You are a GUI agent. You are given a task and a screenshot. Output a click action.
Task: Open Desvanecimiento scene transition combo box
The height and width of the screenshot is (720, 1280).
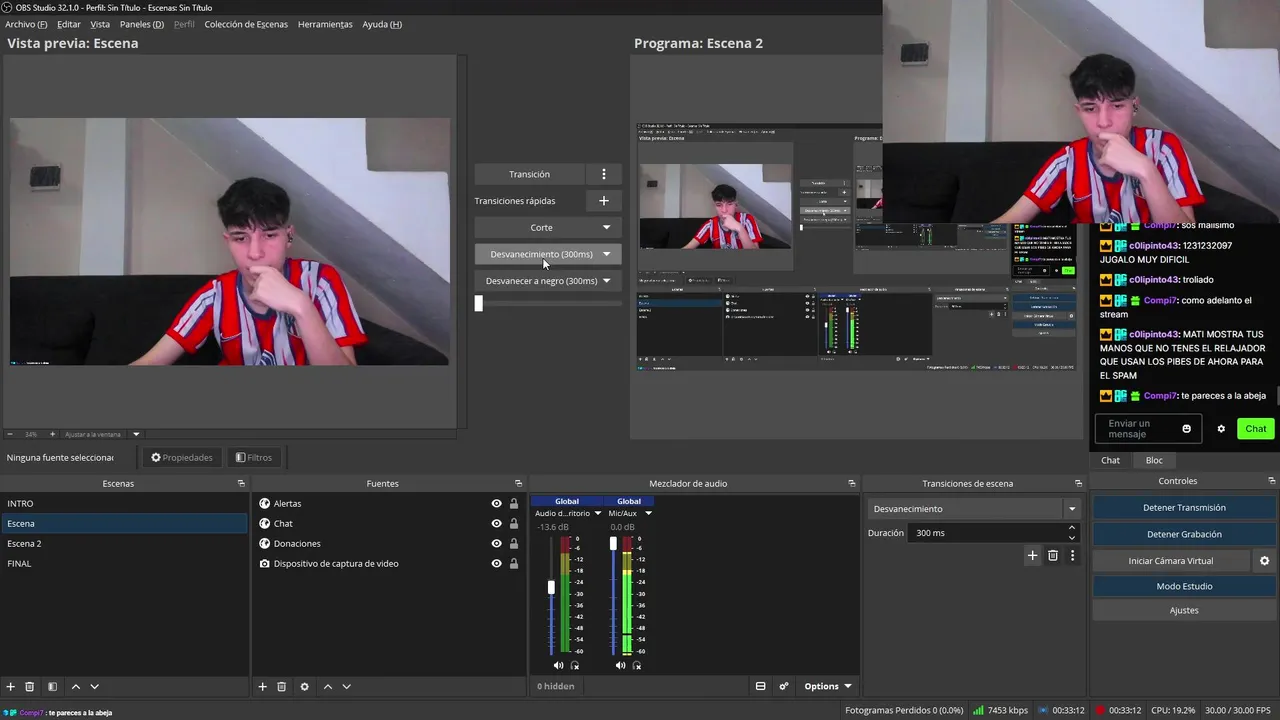coord(973,509)
